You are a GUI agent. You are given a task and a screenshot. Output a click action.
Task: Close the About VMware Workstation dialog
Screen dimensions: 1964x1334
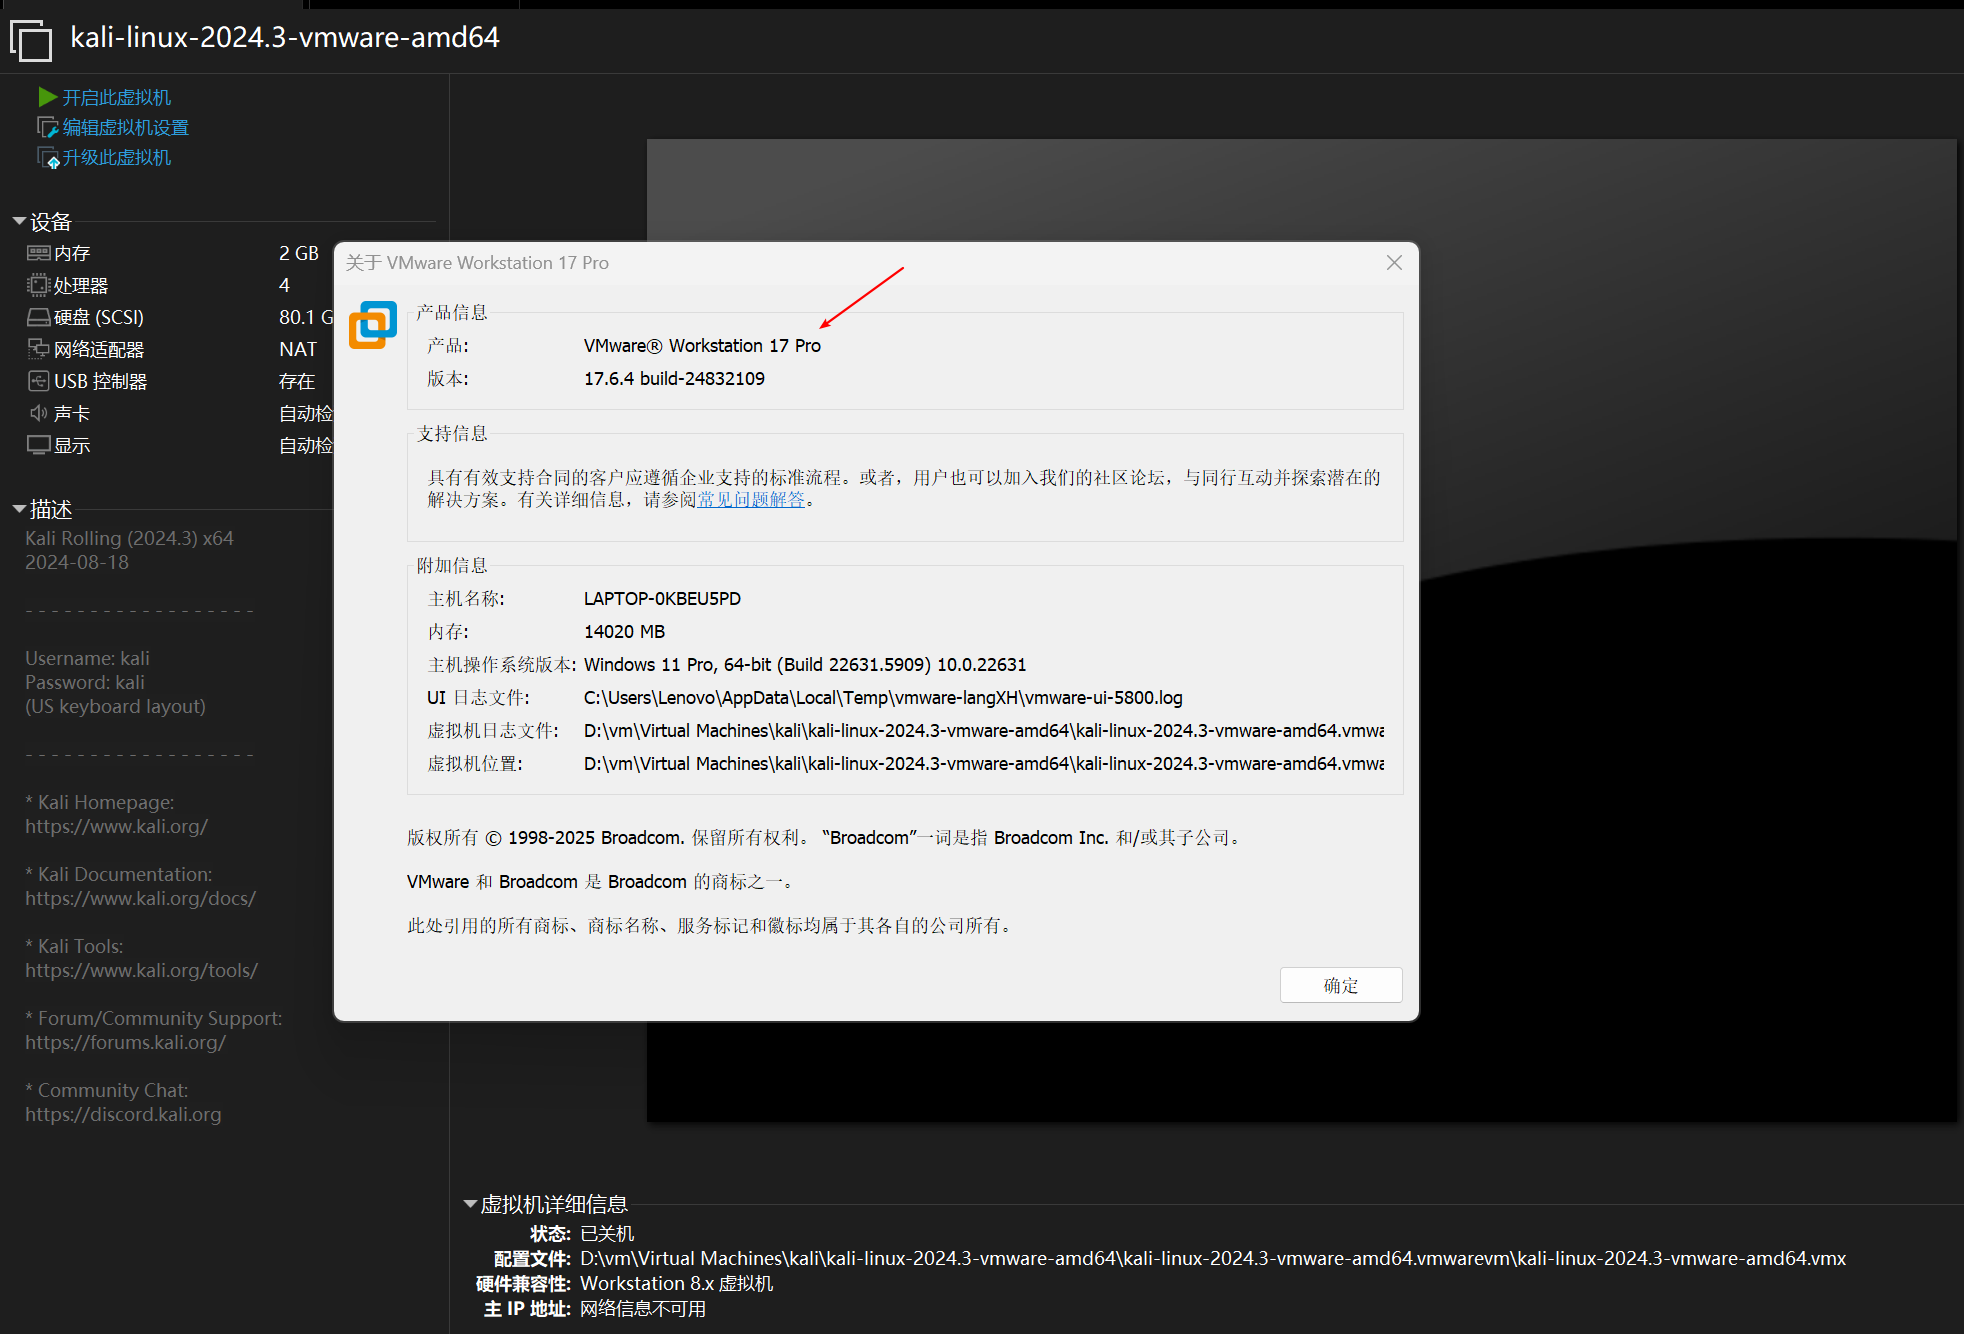(1394, 262)
